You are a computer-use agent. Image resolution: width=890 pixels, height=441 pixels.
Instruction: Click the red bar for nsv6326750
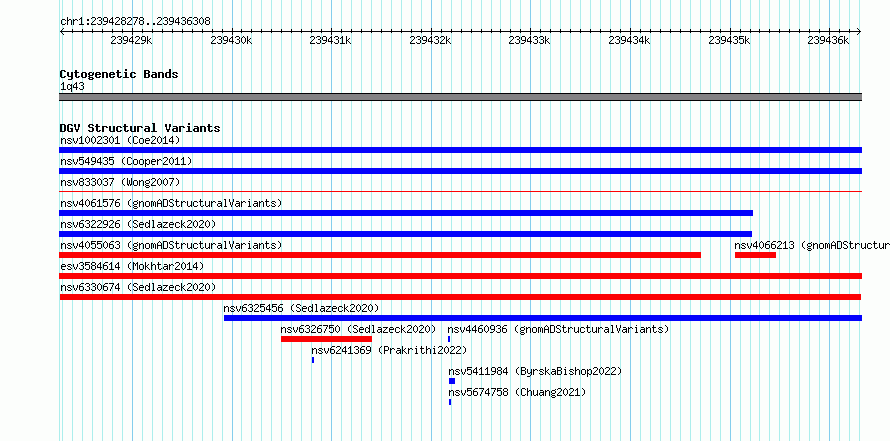(x=326, y=339)
